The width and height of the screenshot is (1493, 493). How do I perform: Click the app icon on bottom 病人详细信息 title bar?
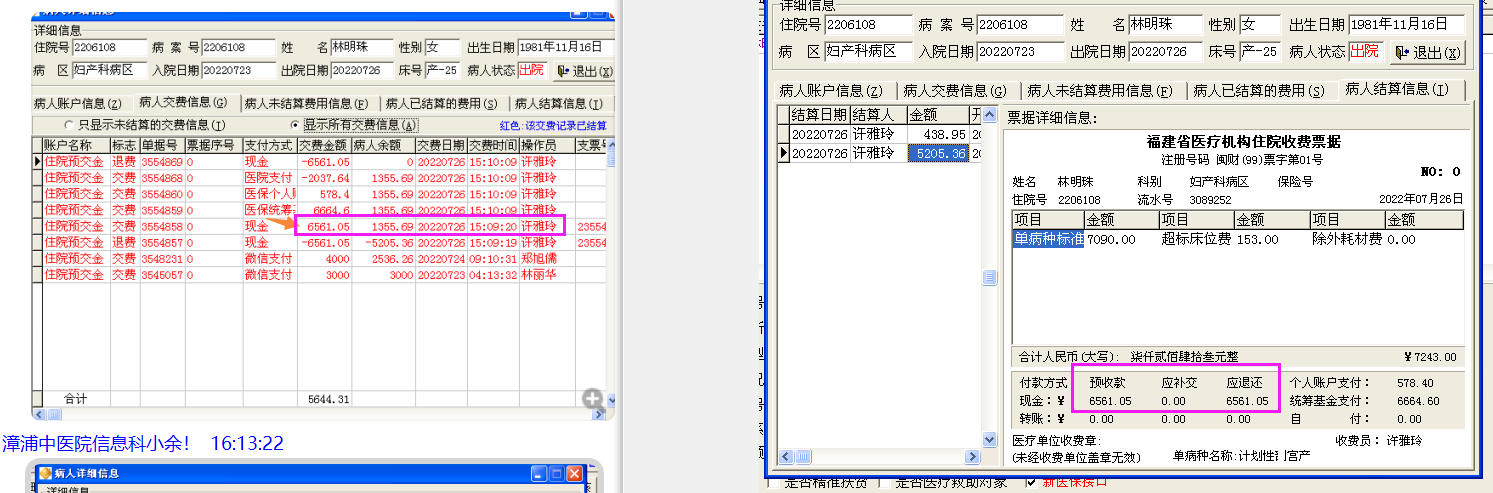point(45,473)
